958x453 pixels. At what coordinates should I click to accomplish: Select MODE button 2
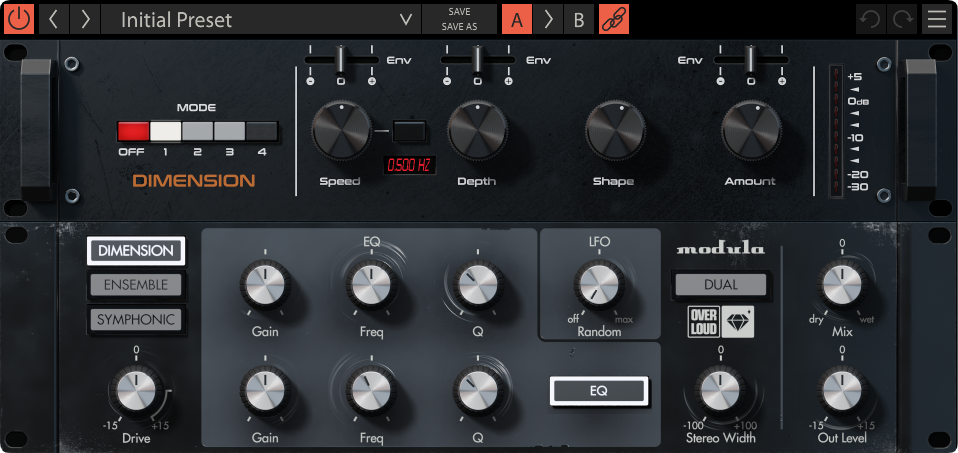(197, 131)
